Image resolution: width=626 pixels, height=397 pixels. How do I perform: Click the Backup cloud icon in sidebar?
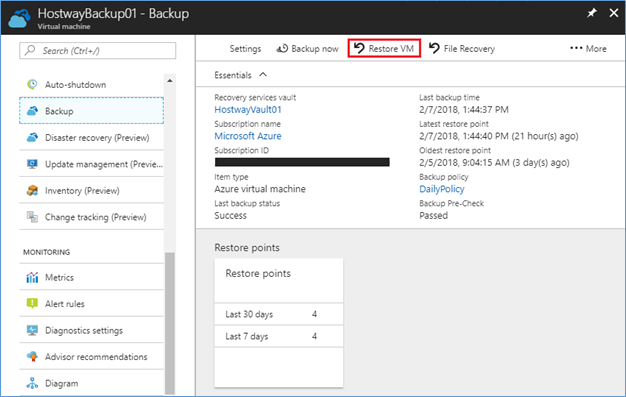tap(32, 111)
